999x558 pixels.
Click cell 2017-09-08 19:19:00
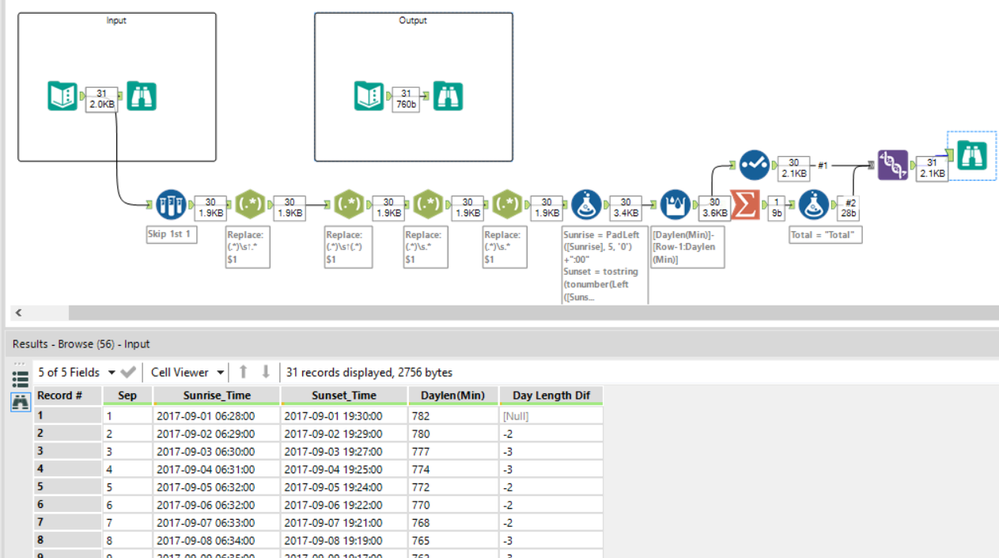tap(344, 541)
